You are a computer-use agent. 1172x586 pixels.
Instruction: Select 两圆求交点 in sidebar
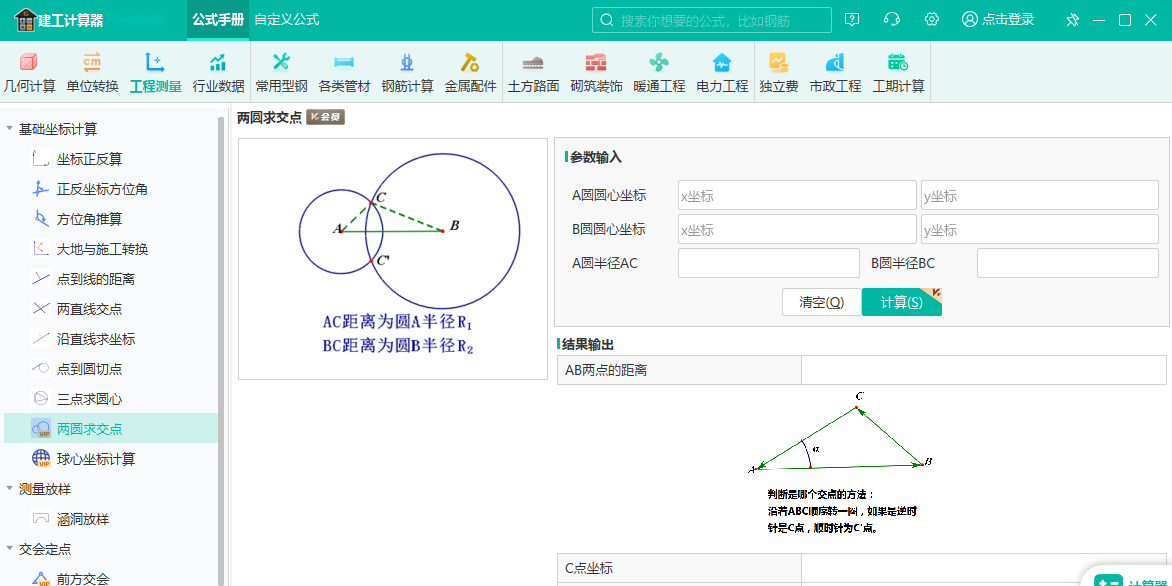[111, 428]
